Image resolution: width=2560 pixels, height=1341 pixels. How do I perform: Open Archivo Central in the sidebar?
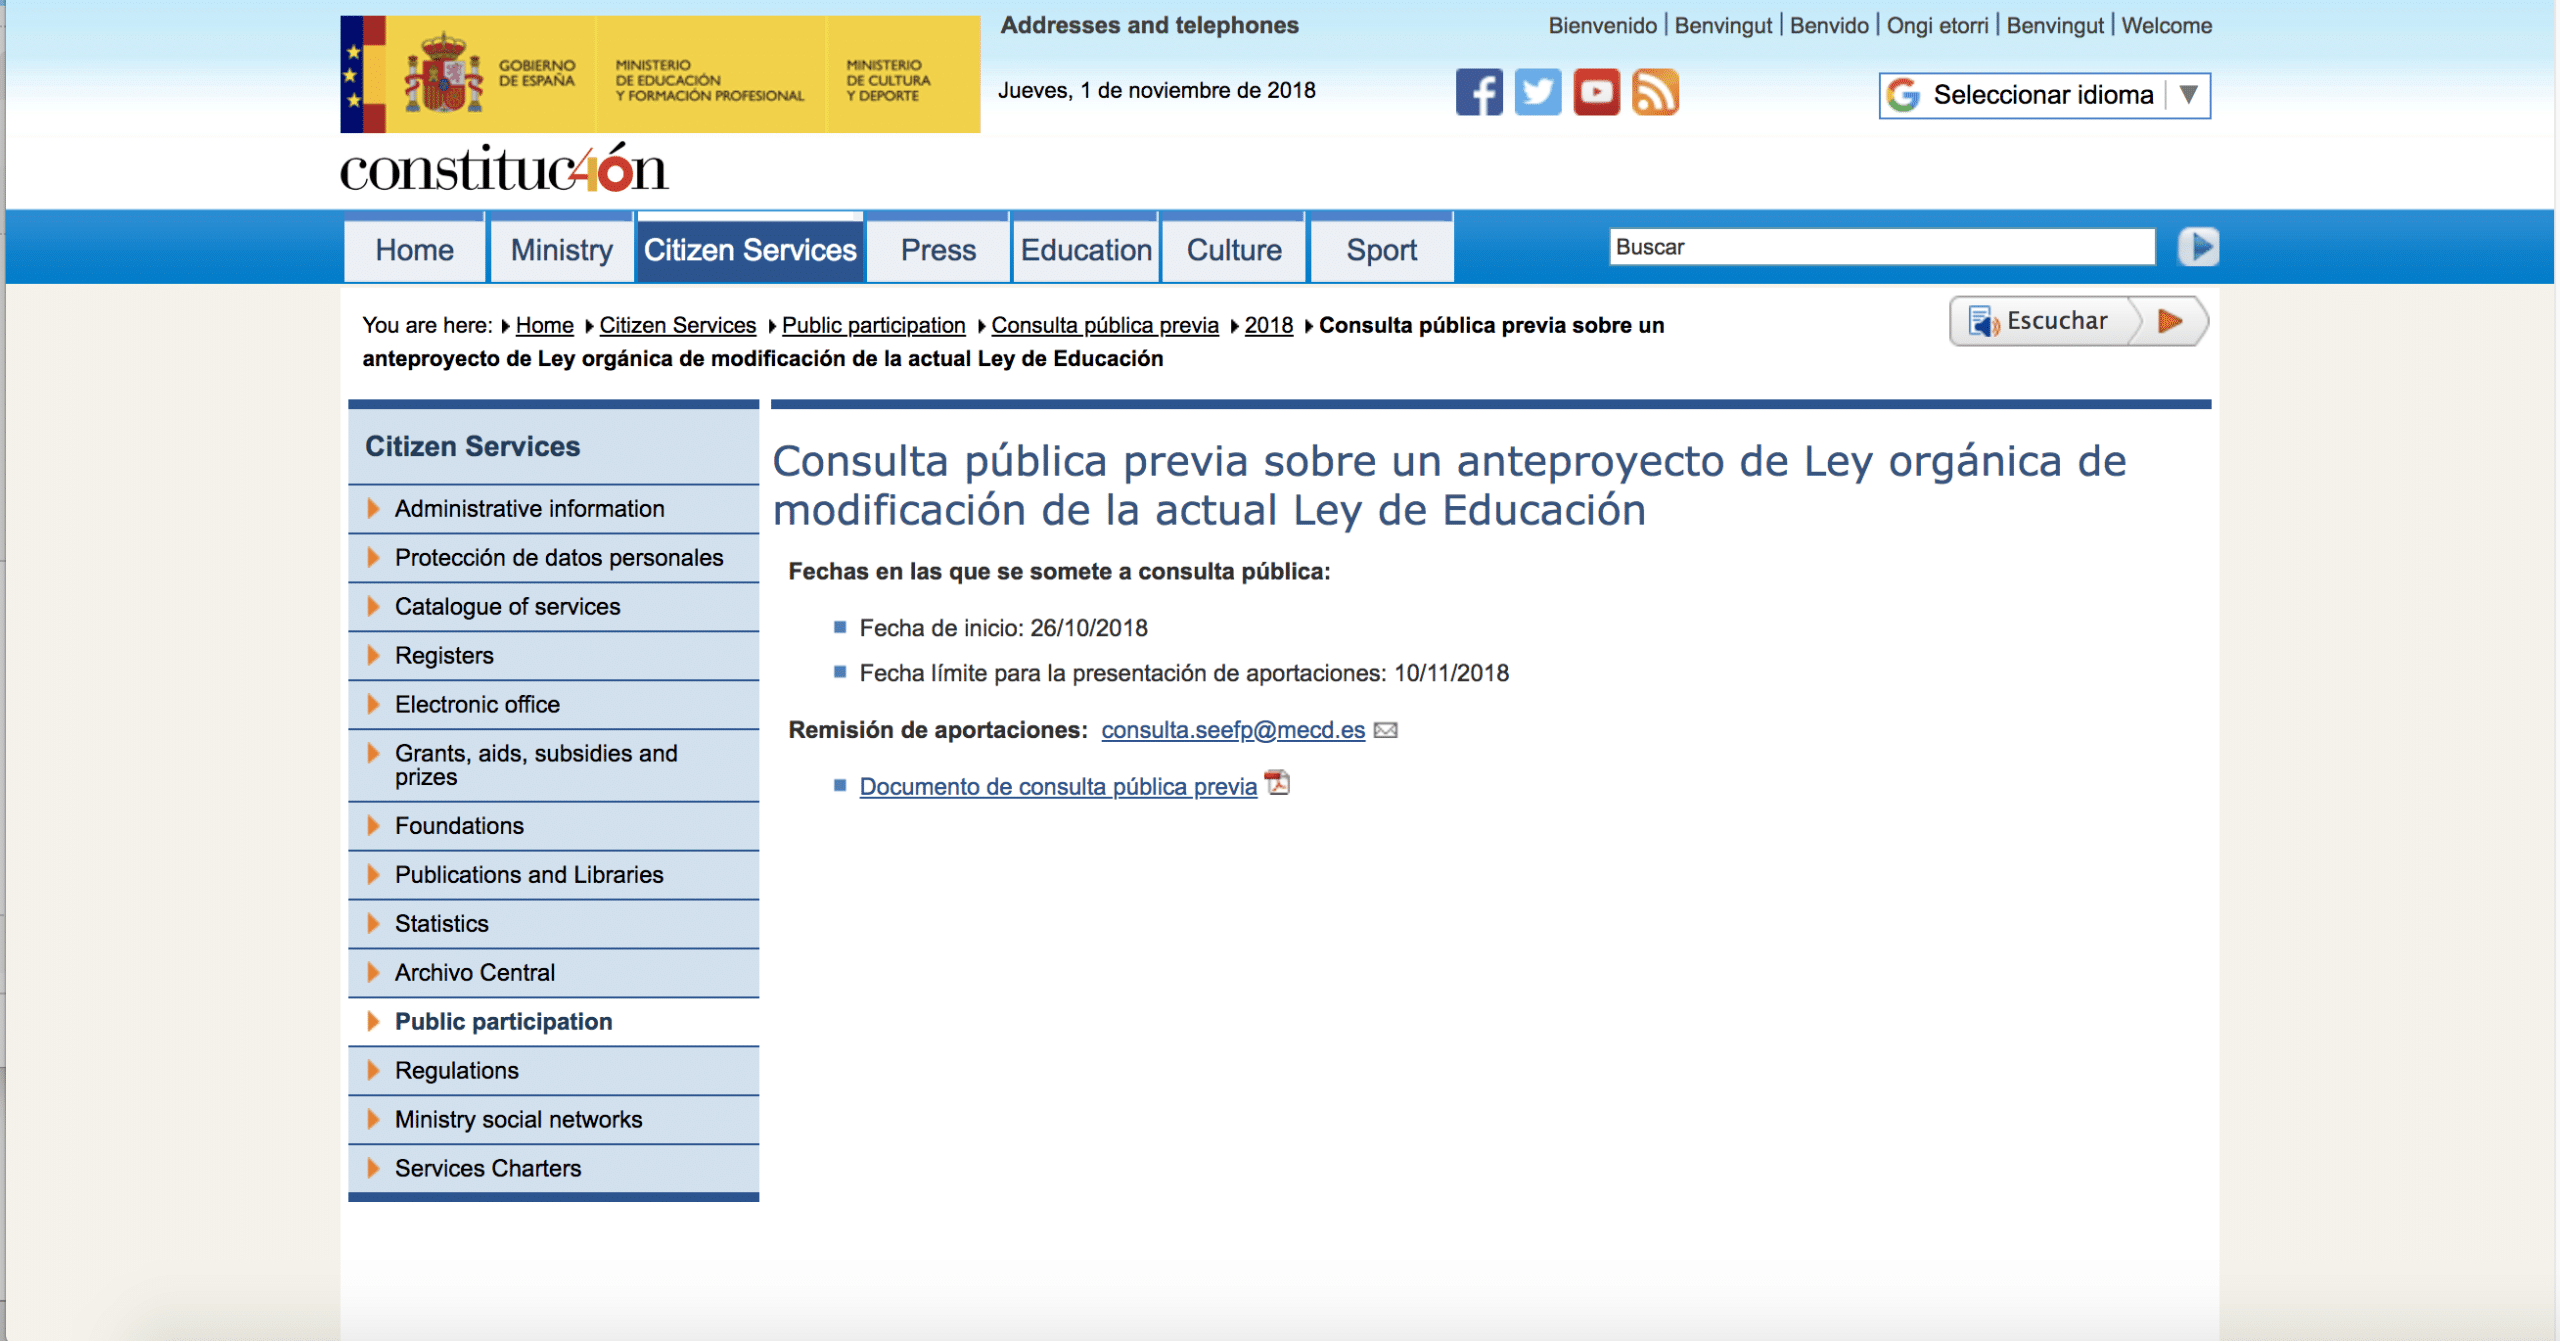(x=553, y=973)
